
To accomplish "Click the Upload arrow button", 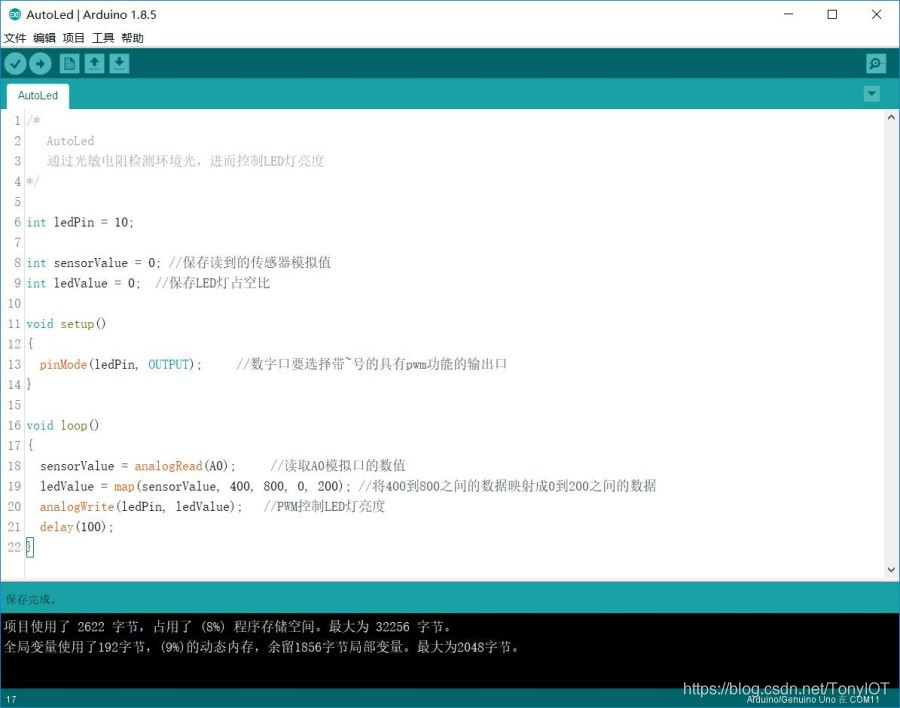I will coord(40,64).
